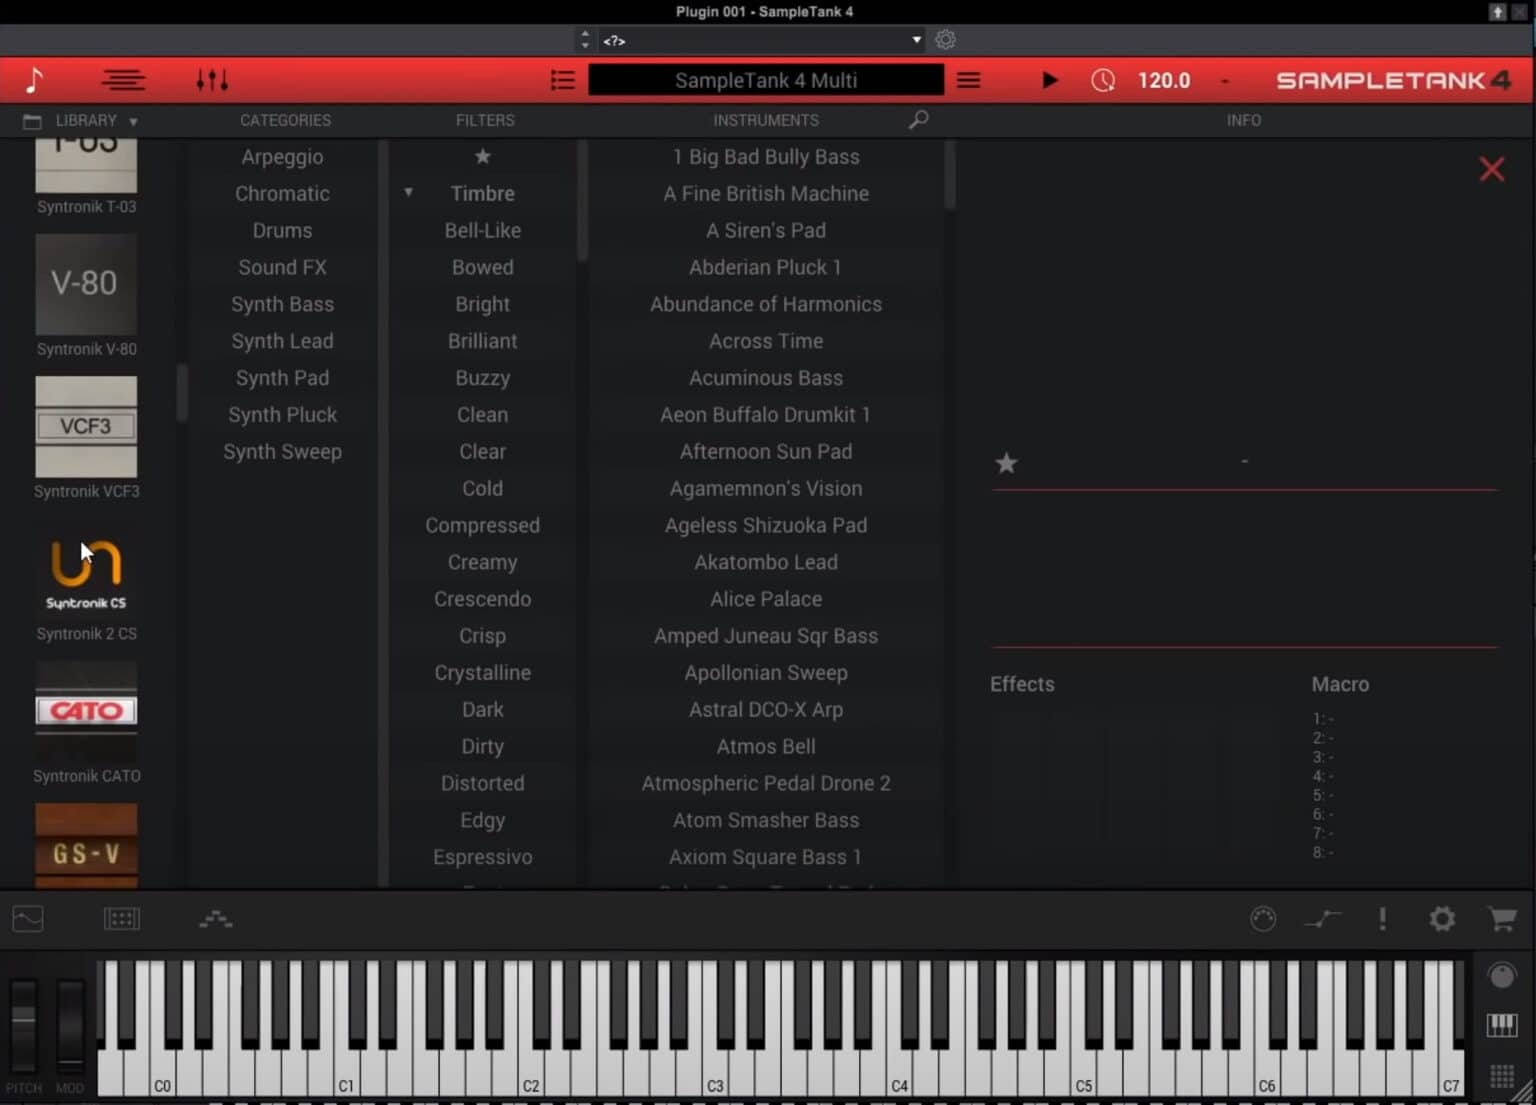
Task: Click the alert exclamation icon
Action: 1382,919
